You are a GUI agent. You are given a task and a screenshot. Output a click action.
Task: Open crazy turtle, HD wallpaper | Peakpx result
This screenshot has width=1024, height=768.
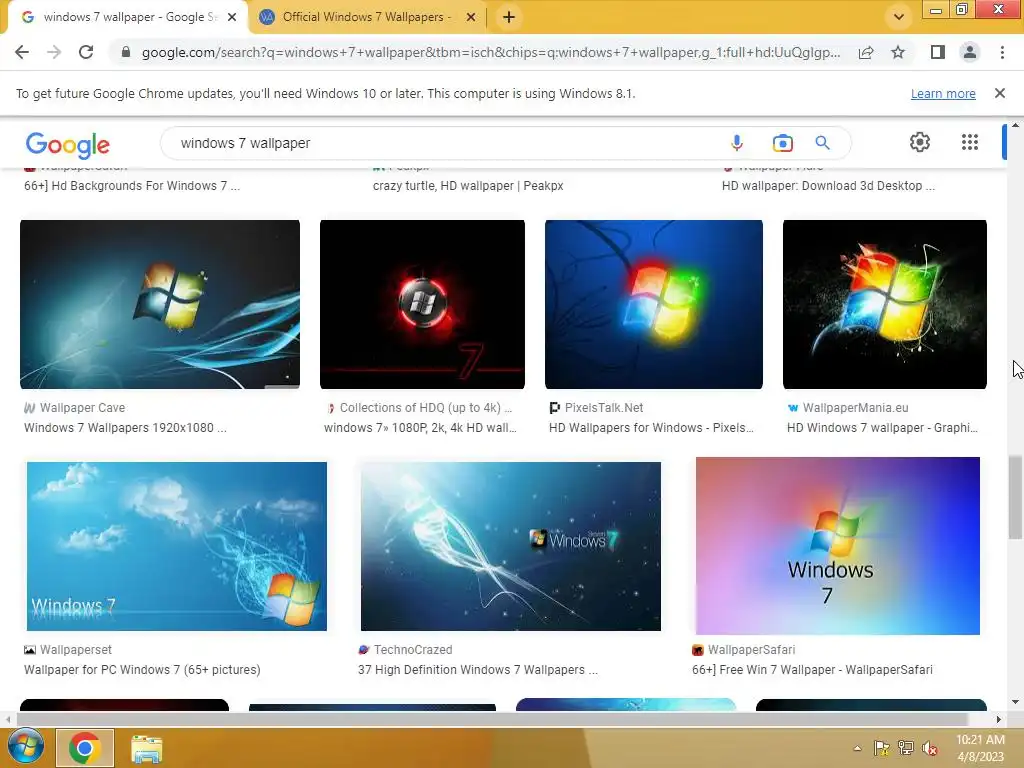coord(468,185)
